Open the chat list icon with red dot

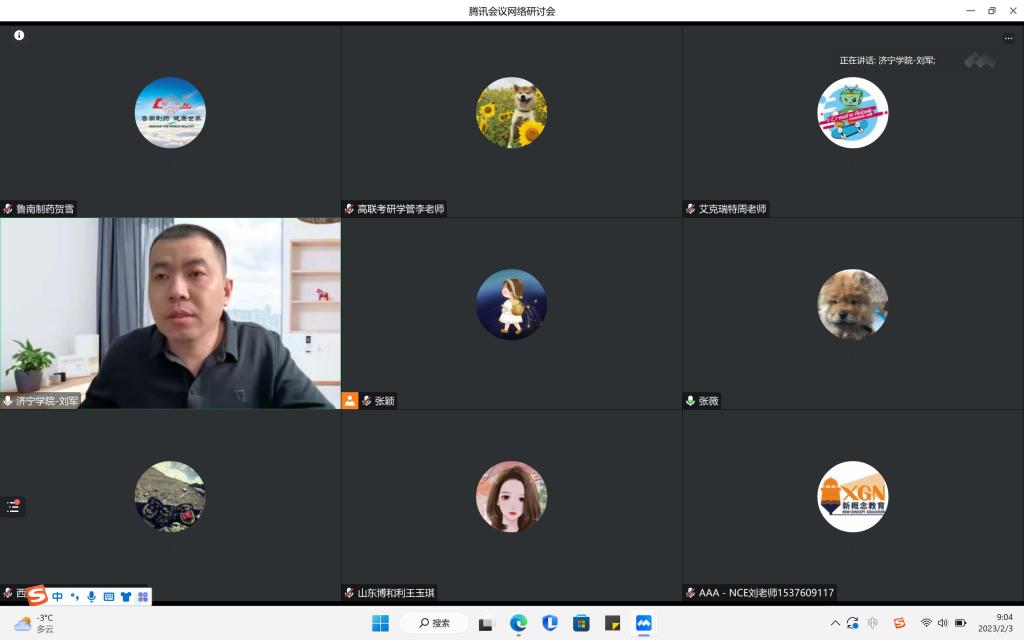point(13,506)
